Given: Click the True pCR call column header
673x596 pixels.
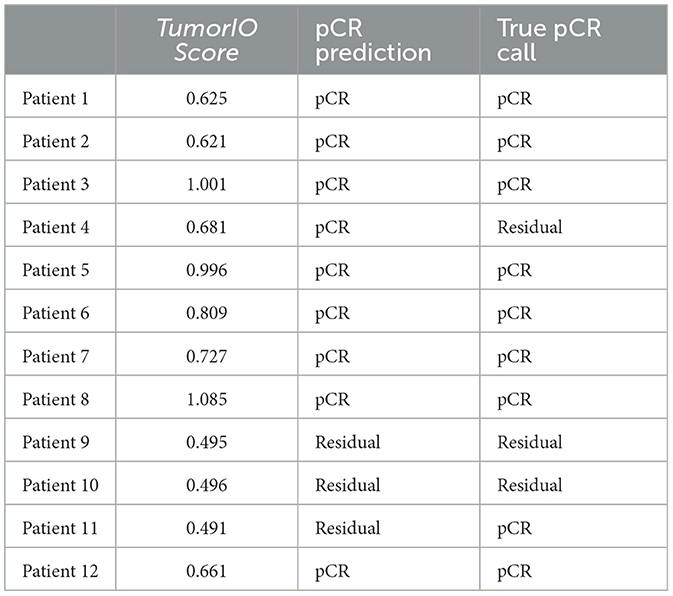Looking at the screenshot, I should (549, 41).
